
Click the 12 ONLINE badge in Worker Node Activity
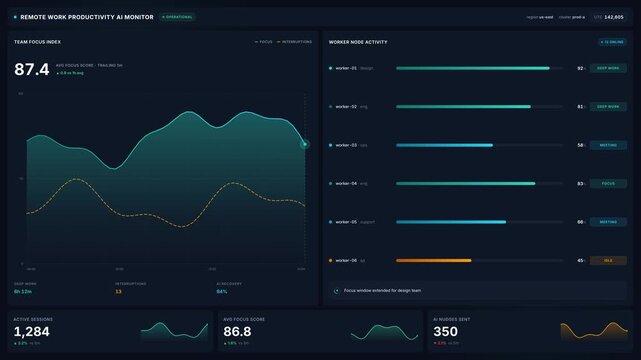(612, 42)
